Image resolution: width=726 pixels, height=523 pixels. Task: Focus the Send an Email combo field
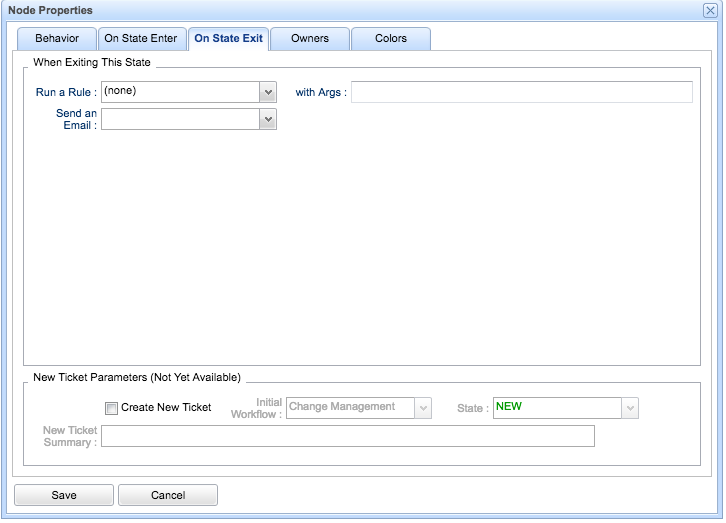(x=180, y=119)
